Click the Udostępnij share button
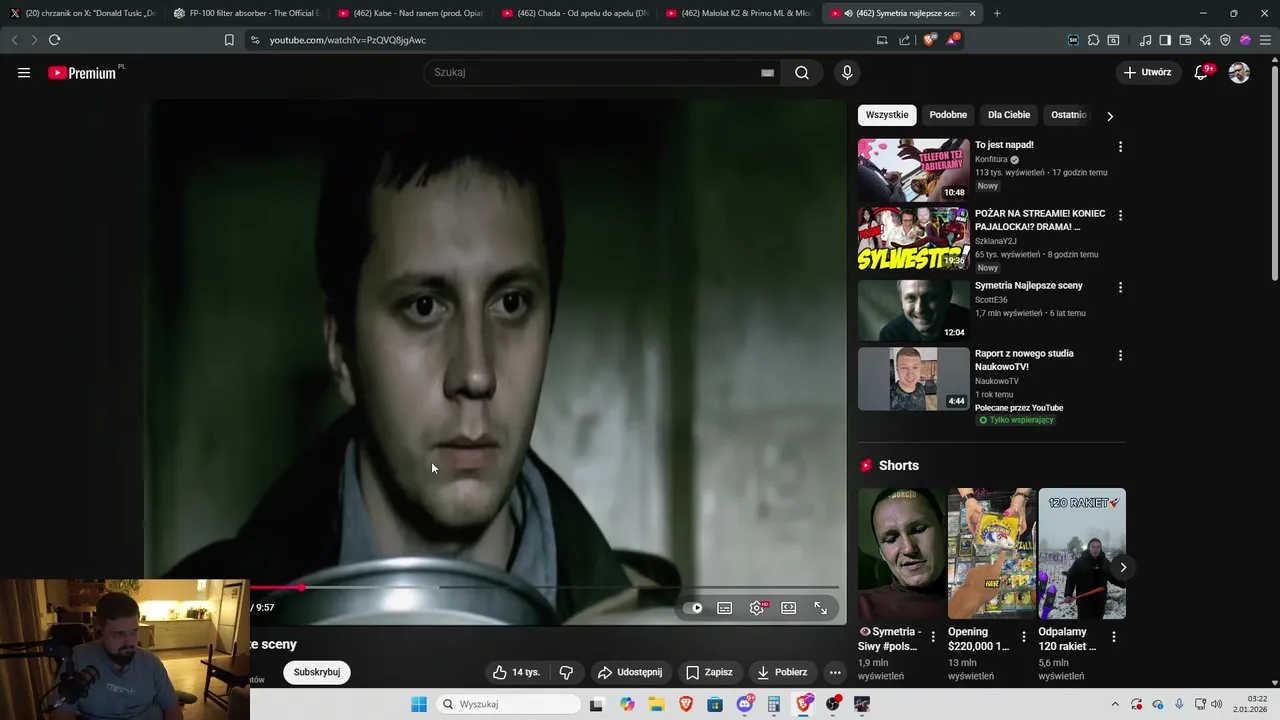Image resolution: width=1280 pixels, height=720 pixels. pyautogui.click(x=630, y=672)
